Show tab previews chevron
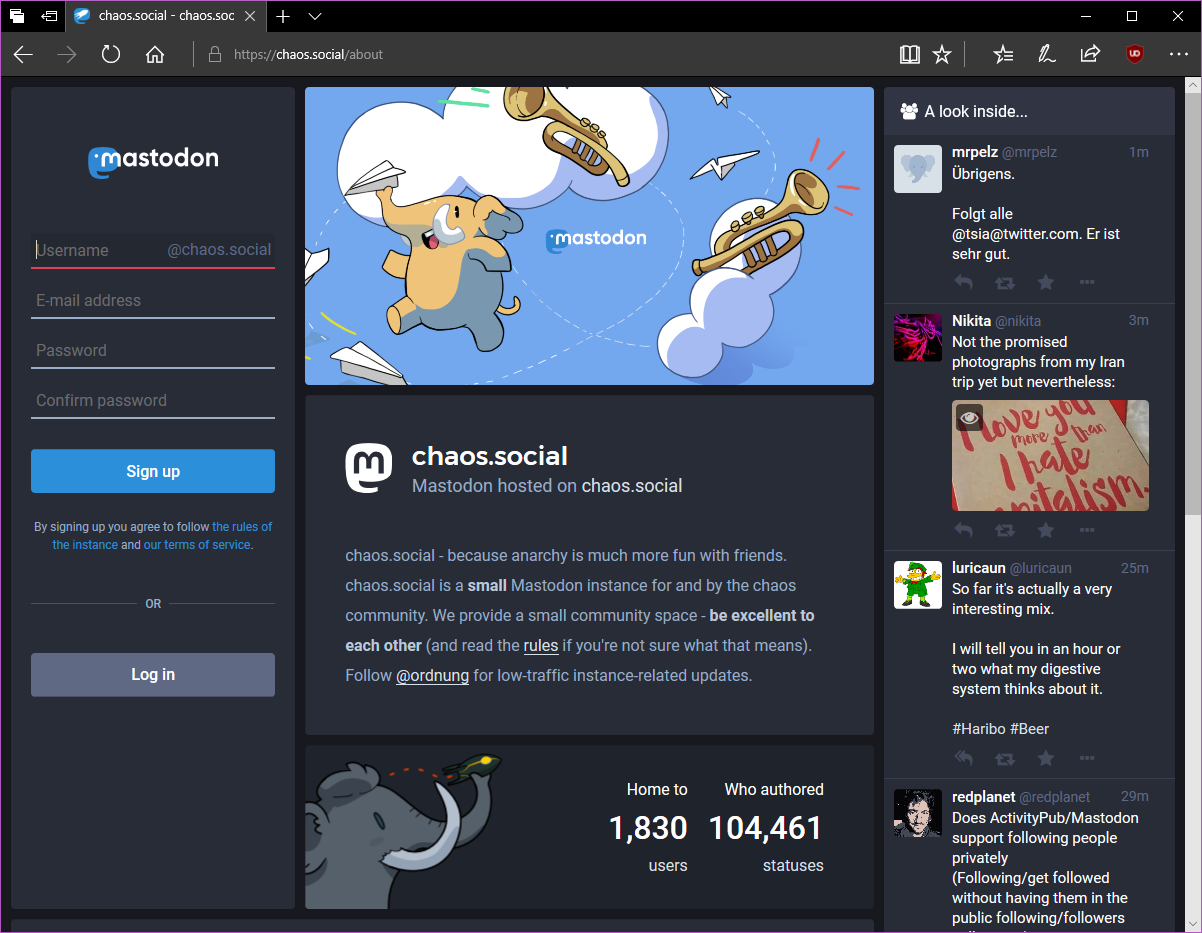Viewport: 1202px width, 933px height. coord(315,16)
